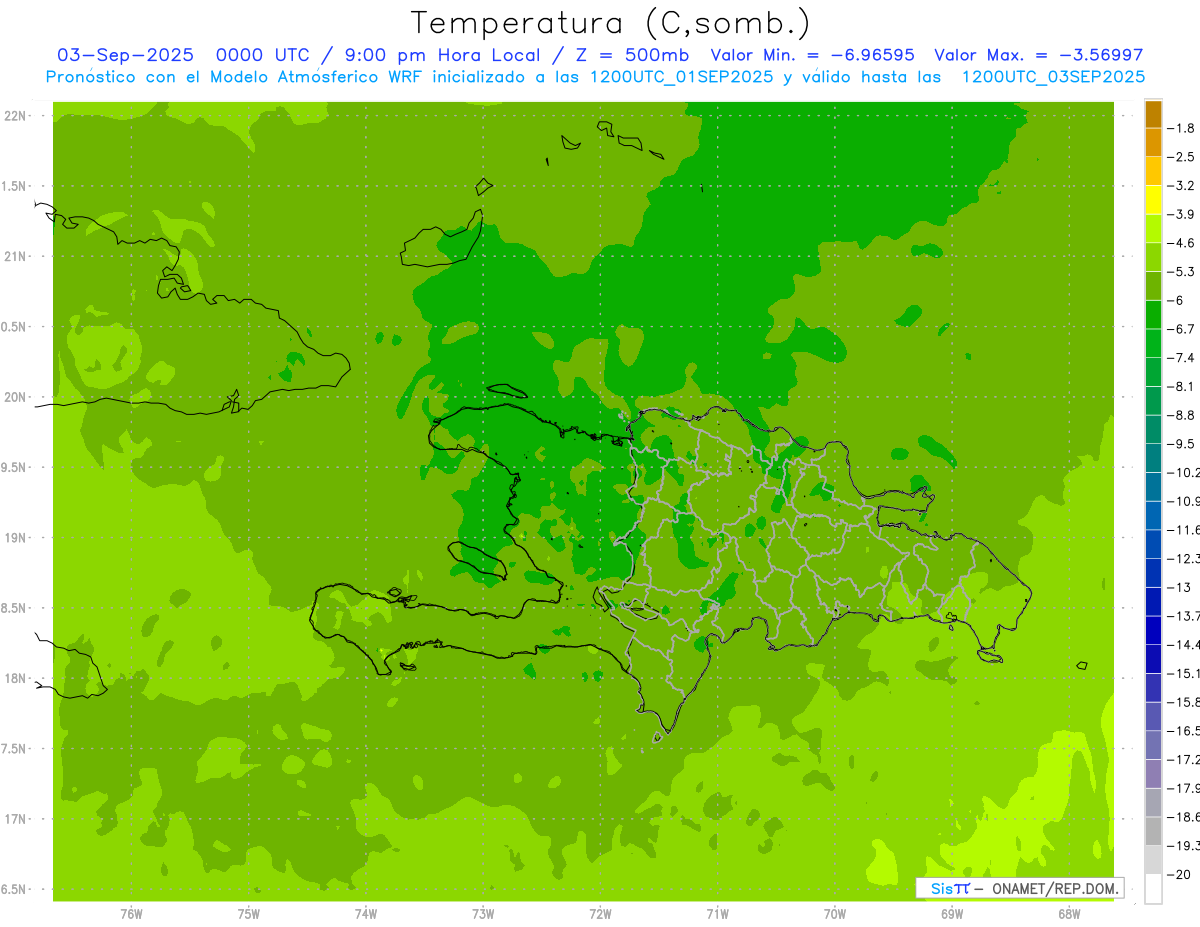Click the -19.3 legend value
Screen dimensions: 1200x927
pyautogui.click(x=1184, y=845)
